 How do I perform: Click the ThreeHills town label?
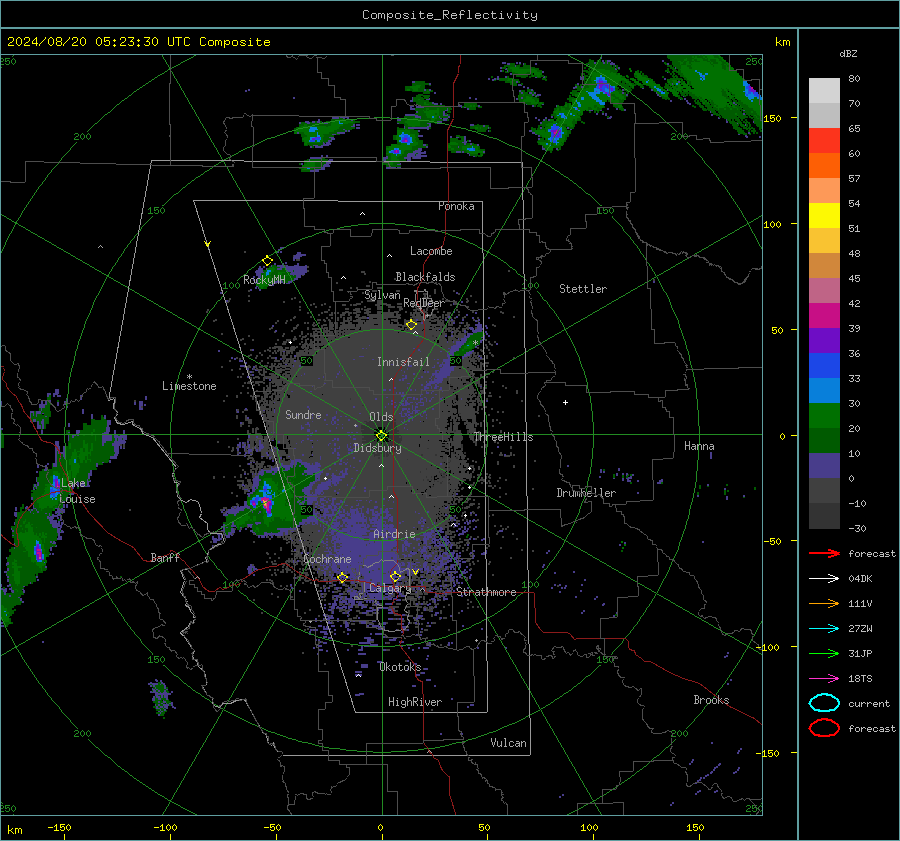pos(503,437)
